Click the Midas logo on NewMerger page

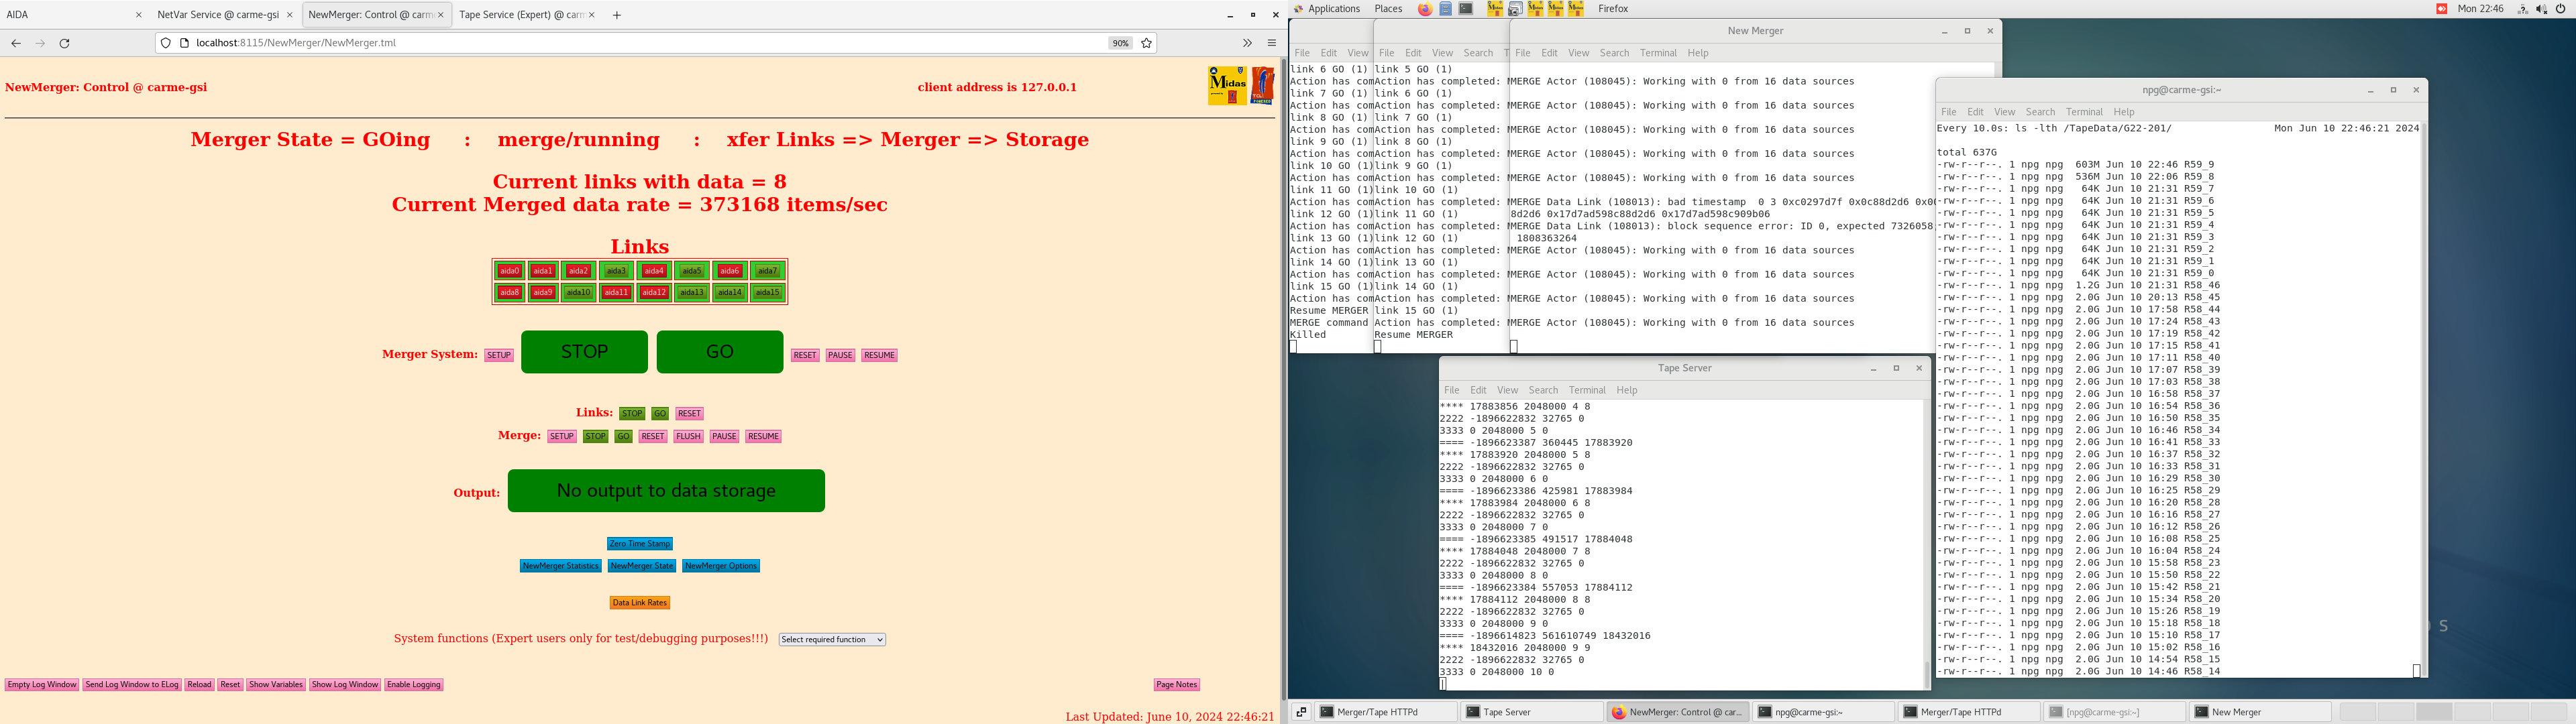[1227, 86]
